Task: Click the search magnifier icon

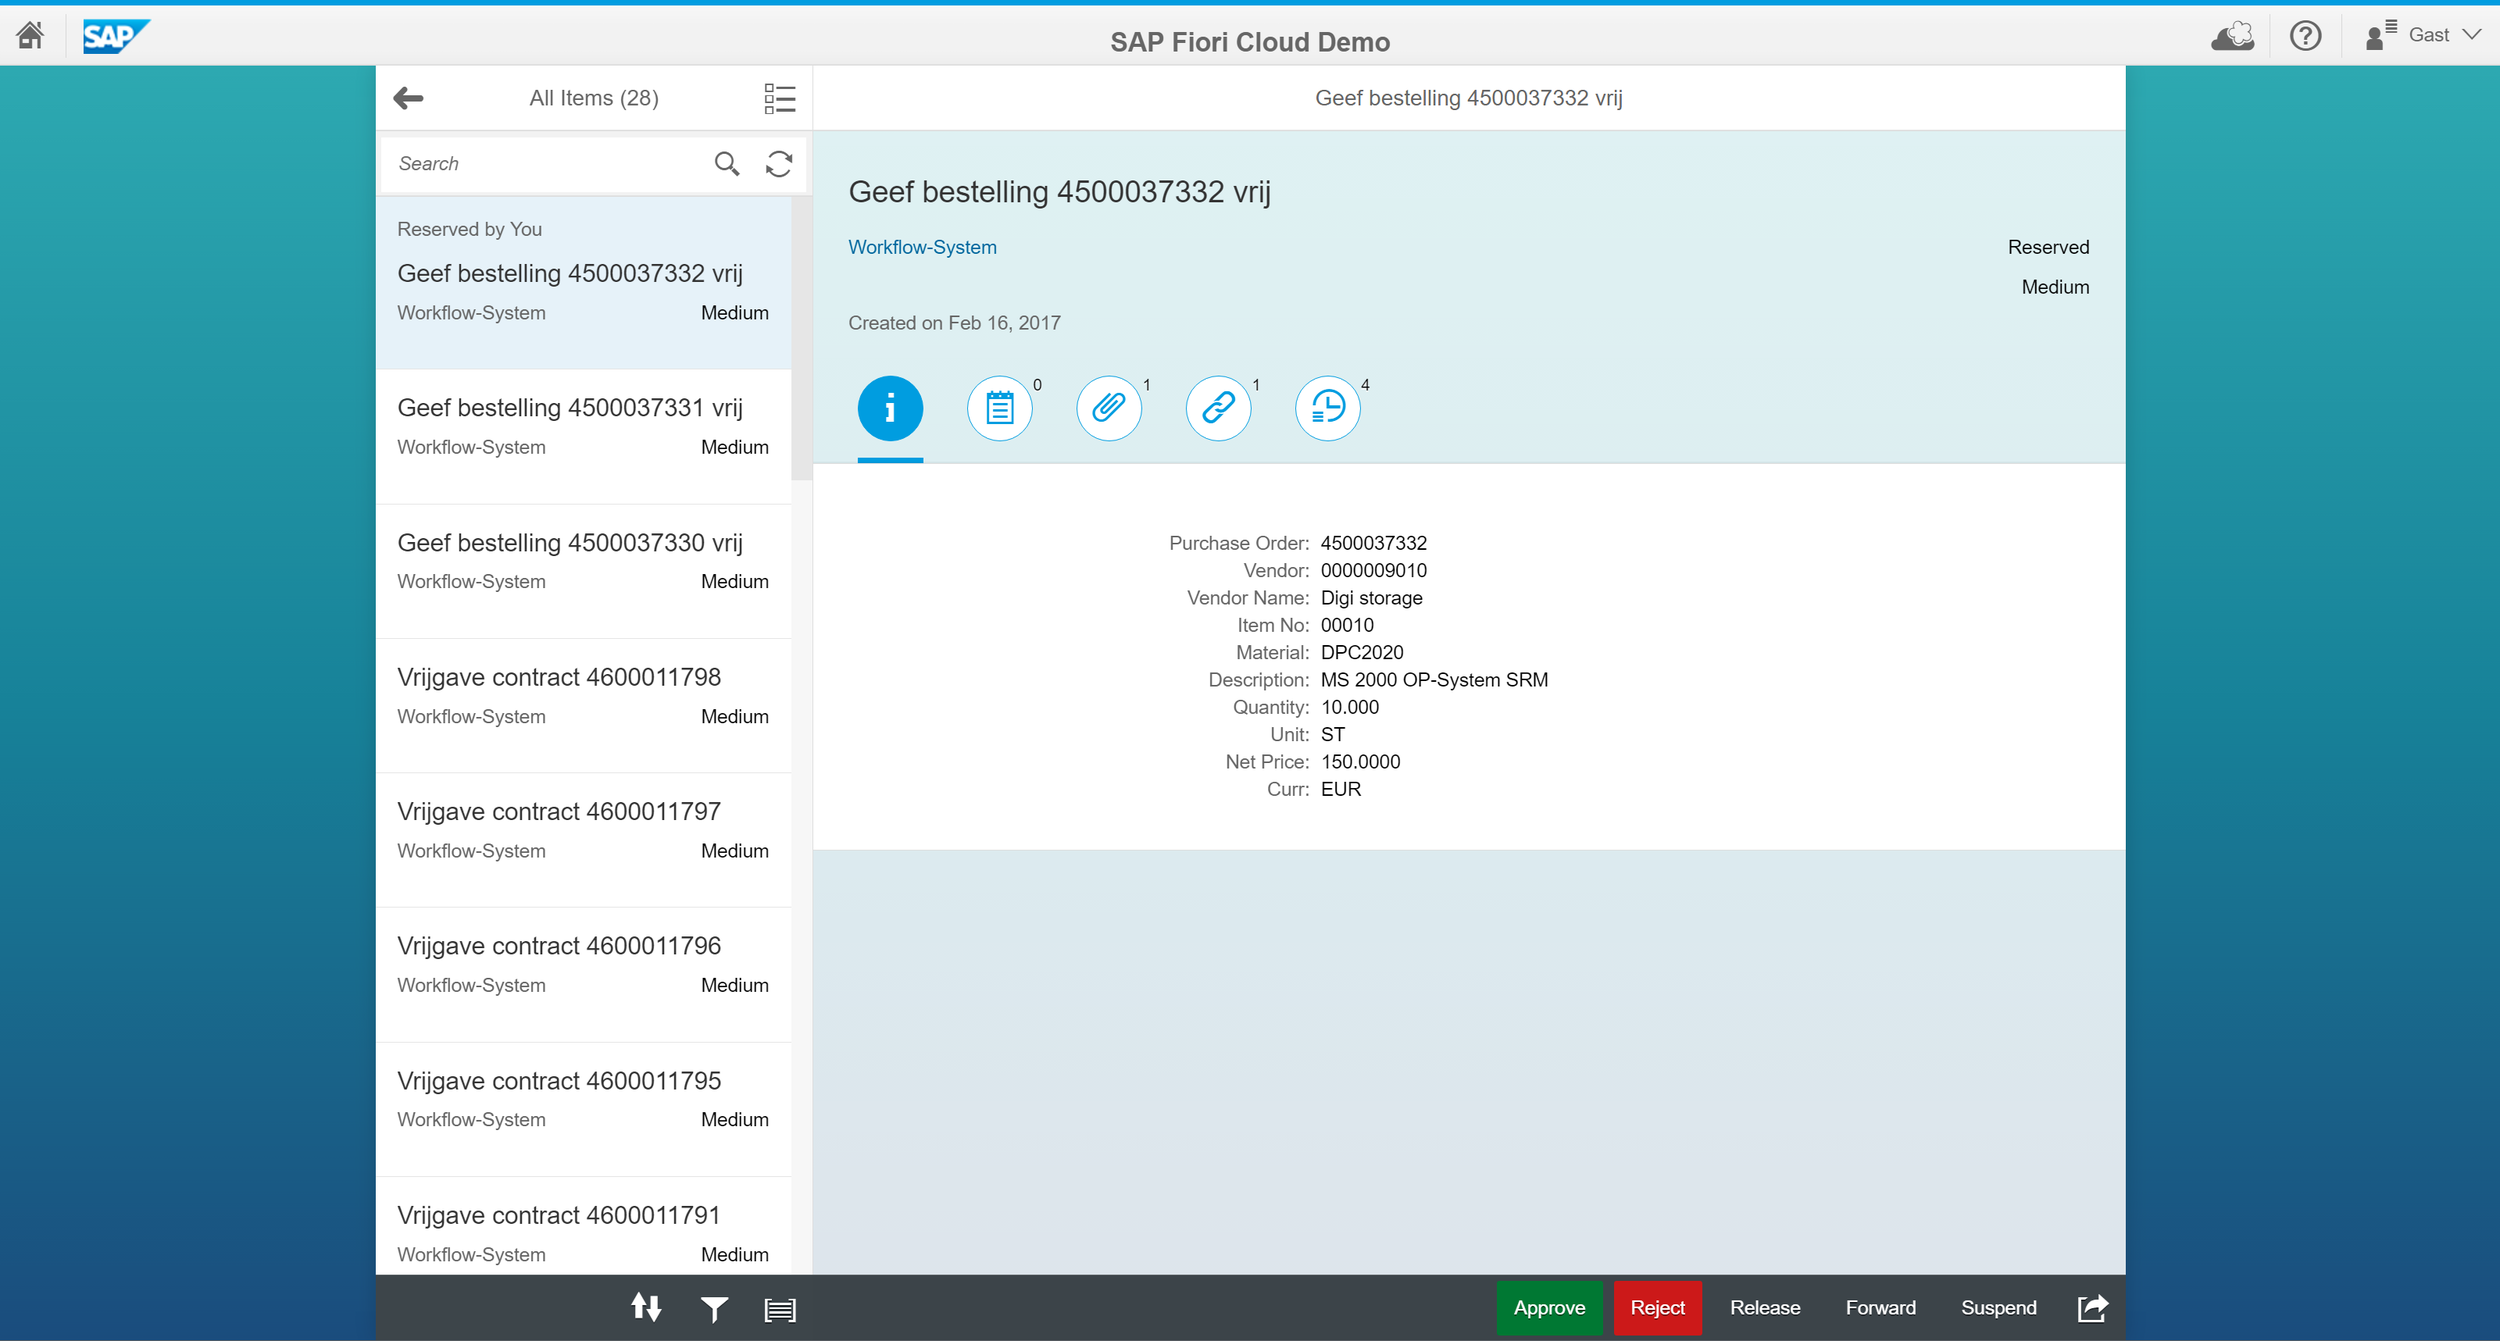Action: (x=727, y=163)
